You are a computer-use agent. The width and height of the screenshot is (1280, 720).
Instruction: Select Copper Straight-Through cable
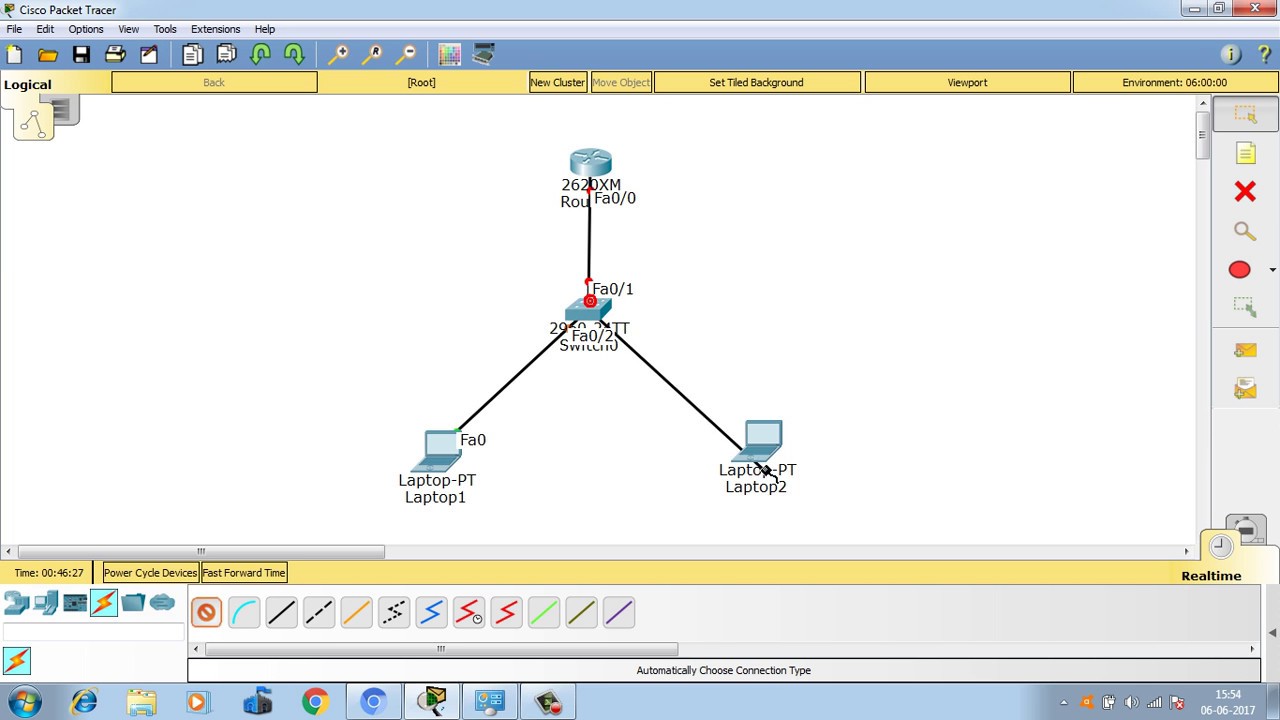point(281,612)
